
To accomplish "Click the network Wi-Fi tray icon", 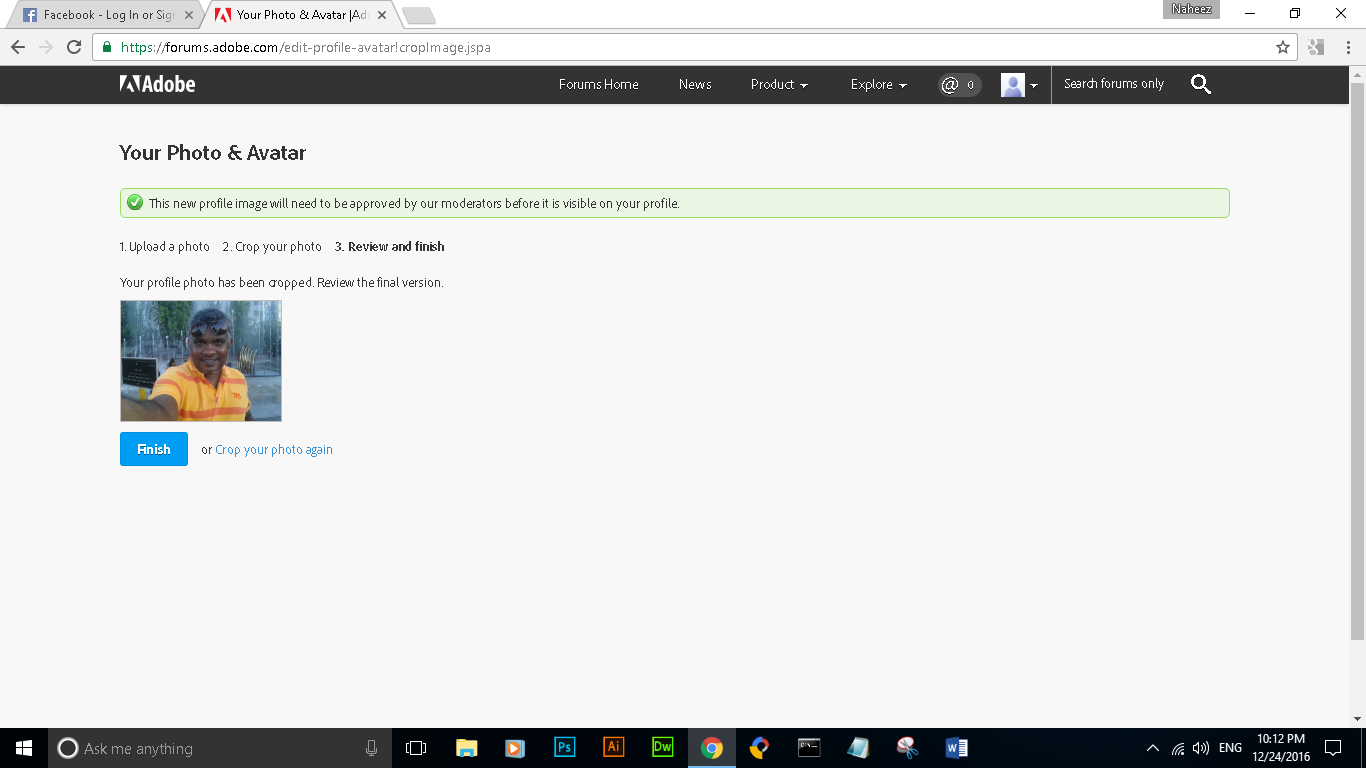I will [1178, 748].
